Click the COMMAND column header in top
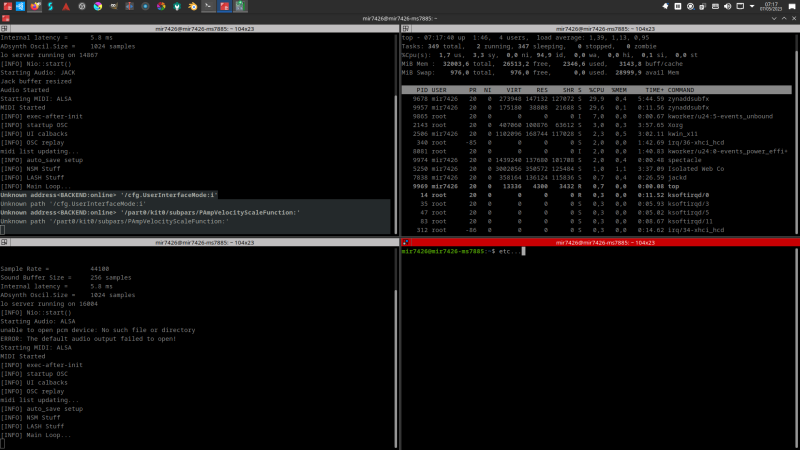The image size is (800, 450). click(681, 90)
